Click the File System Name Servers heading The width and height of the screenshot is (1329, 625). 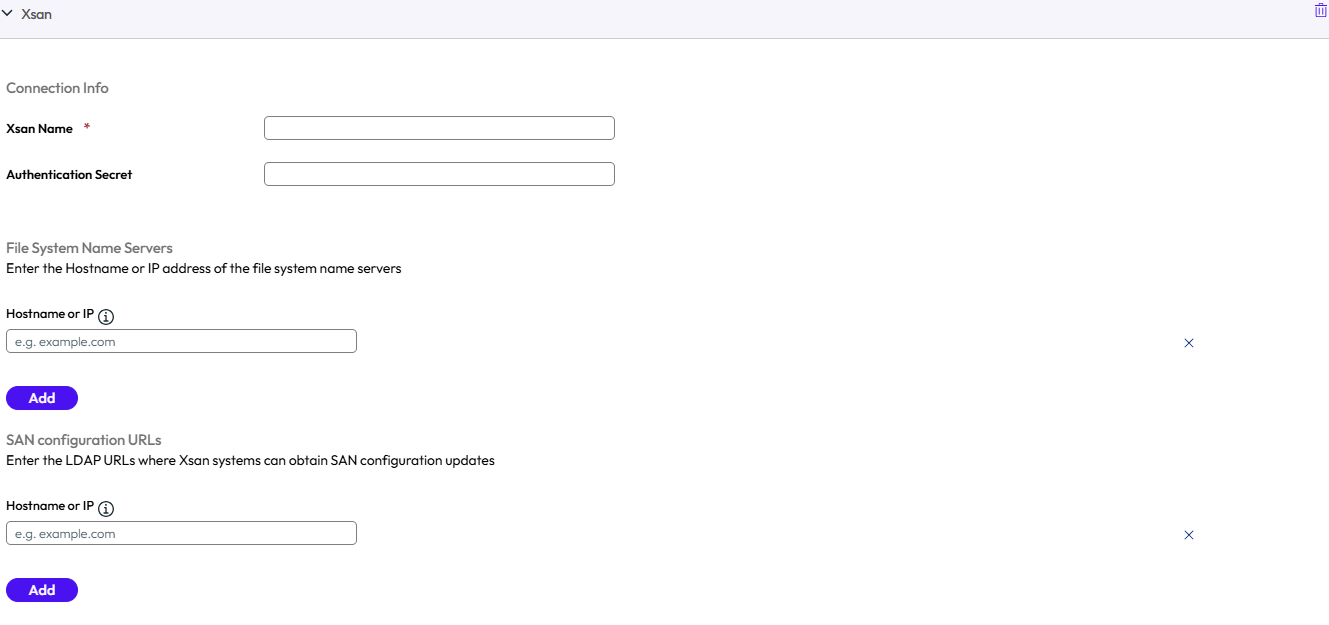(x=89, y=248)
